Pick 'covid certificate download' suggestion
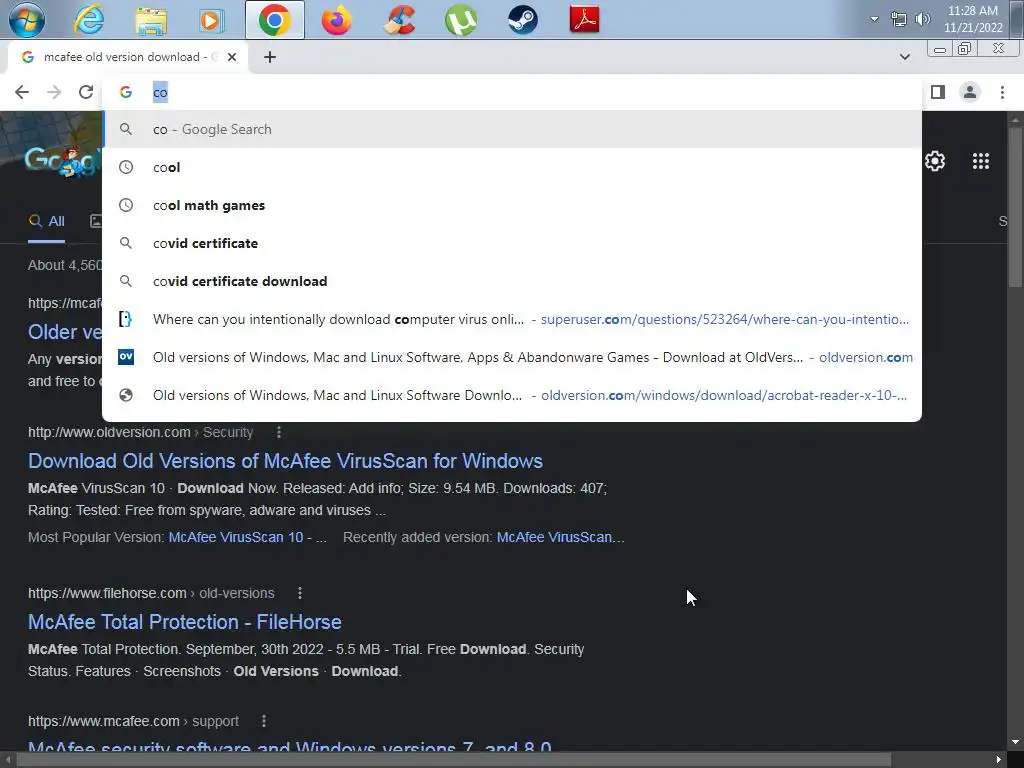 [x=512, y=281]
